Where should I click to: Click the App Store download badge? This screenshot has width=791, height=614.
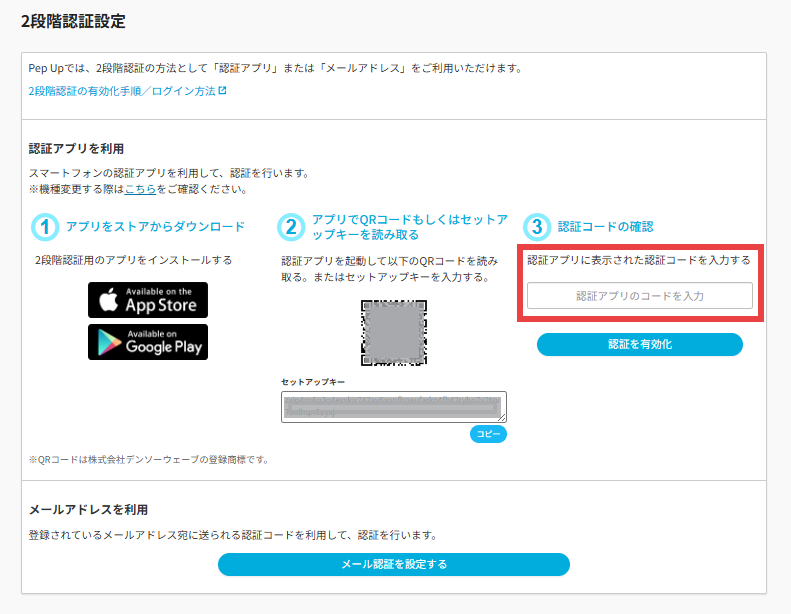[148, 300]
